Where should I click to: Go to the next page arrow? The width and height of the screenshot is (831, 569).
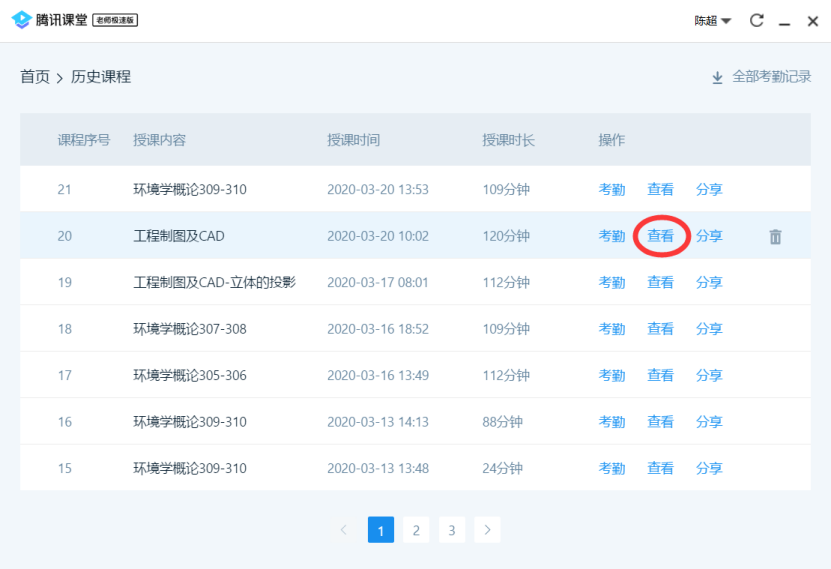(487, 530)
